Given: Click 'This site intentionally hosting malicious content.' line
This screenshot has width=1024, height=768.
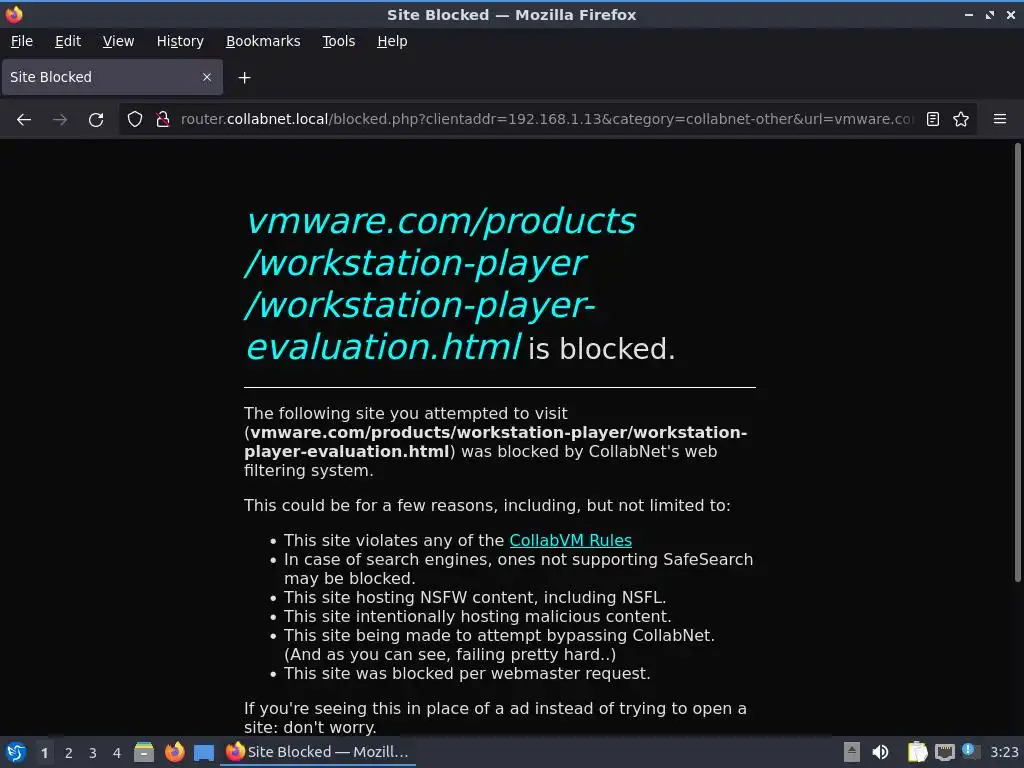Looking at the screenshot, I should 477,616.
